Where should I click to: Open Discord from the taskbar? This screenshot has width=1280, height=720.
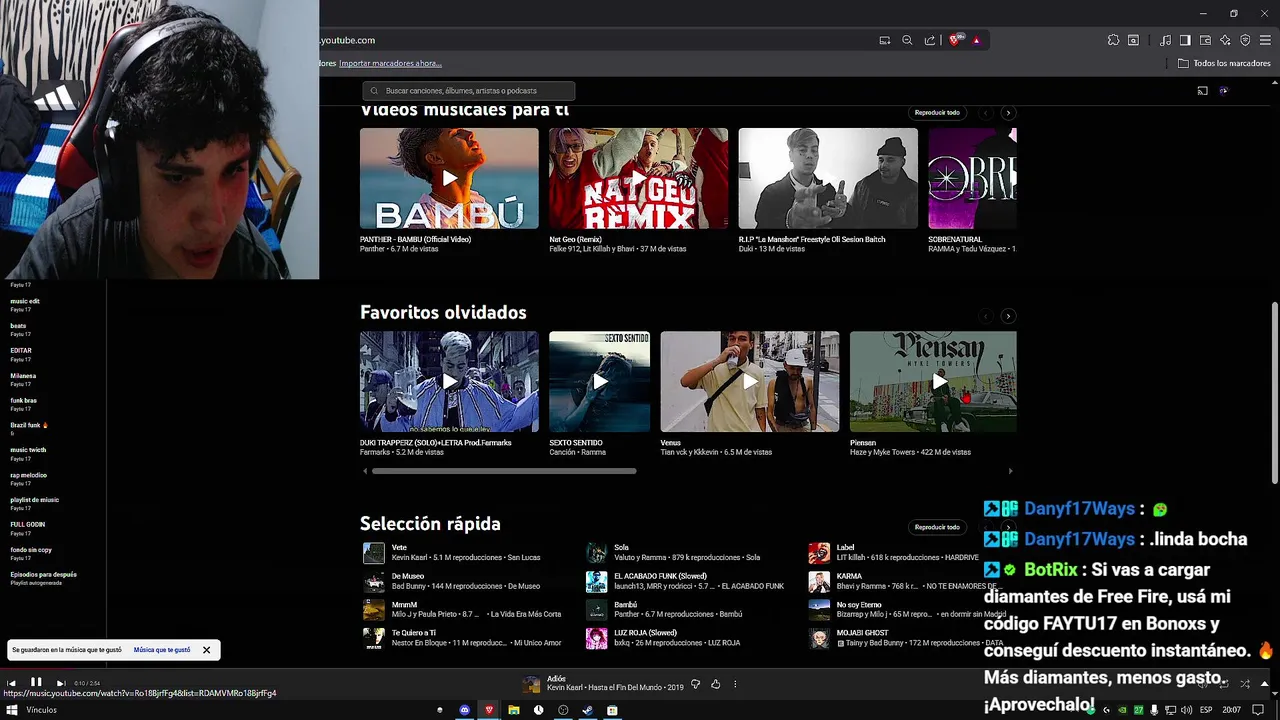[x=465, y=710]
